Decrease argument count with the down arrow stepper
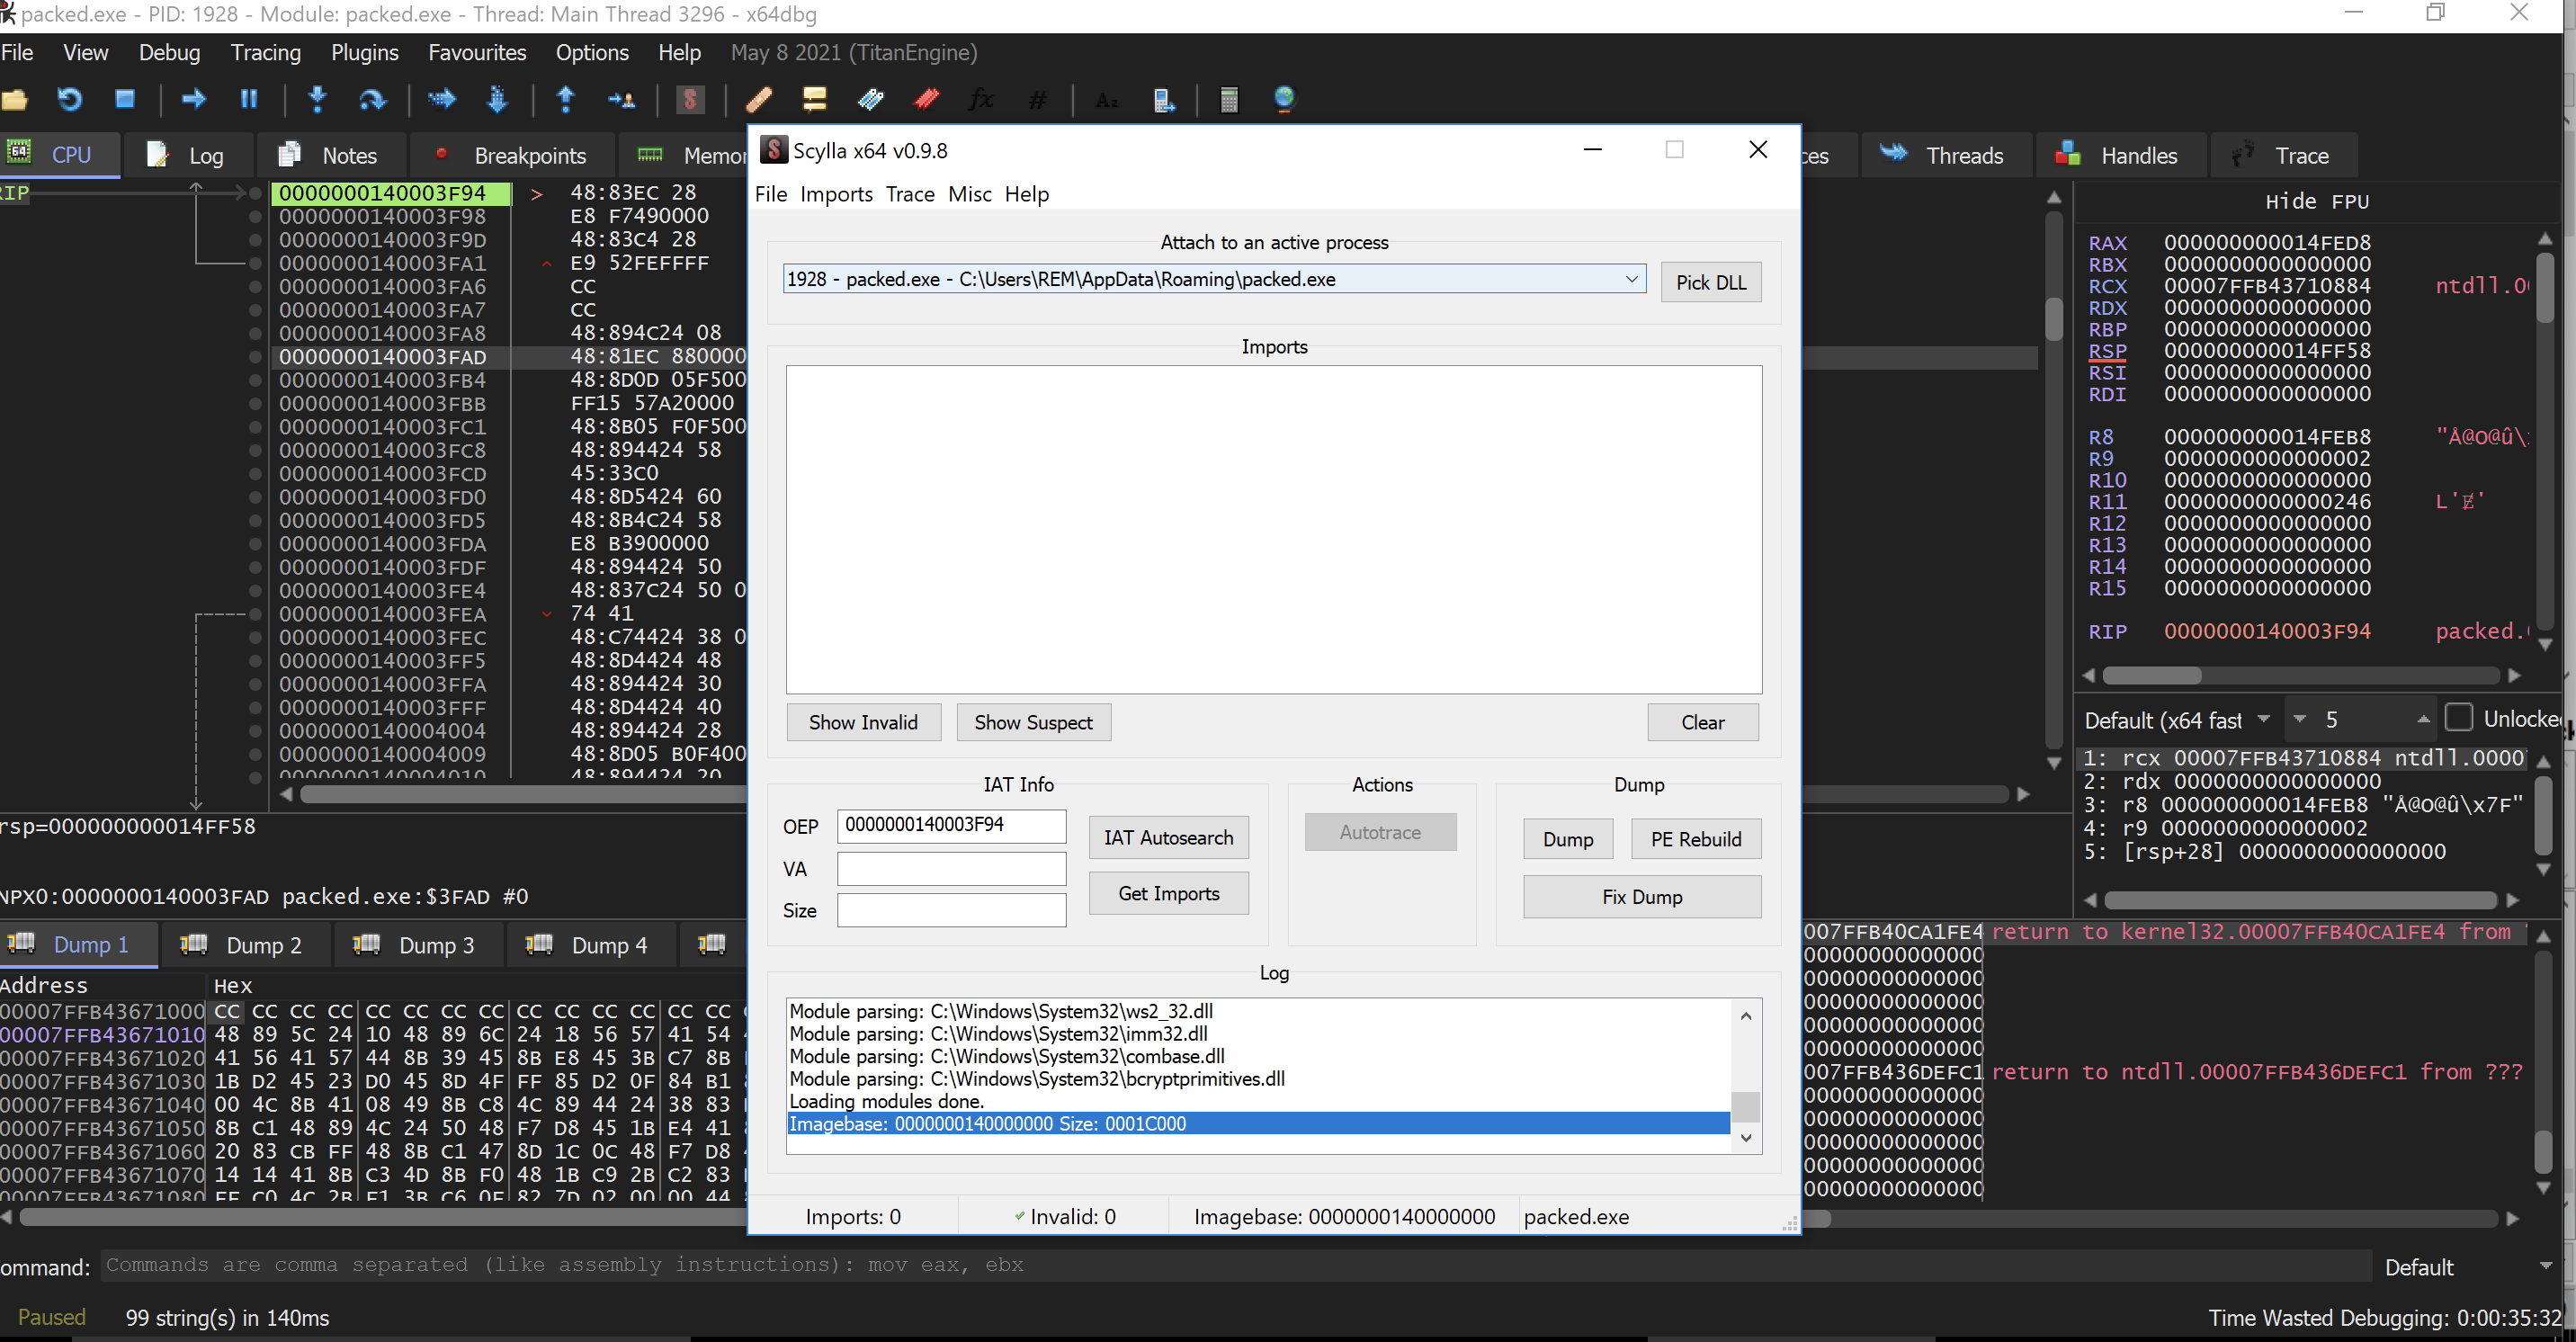 (x=2299, y=719)
